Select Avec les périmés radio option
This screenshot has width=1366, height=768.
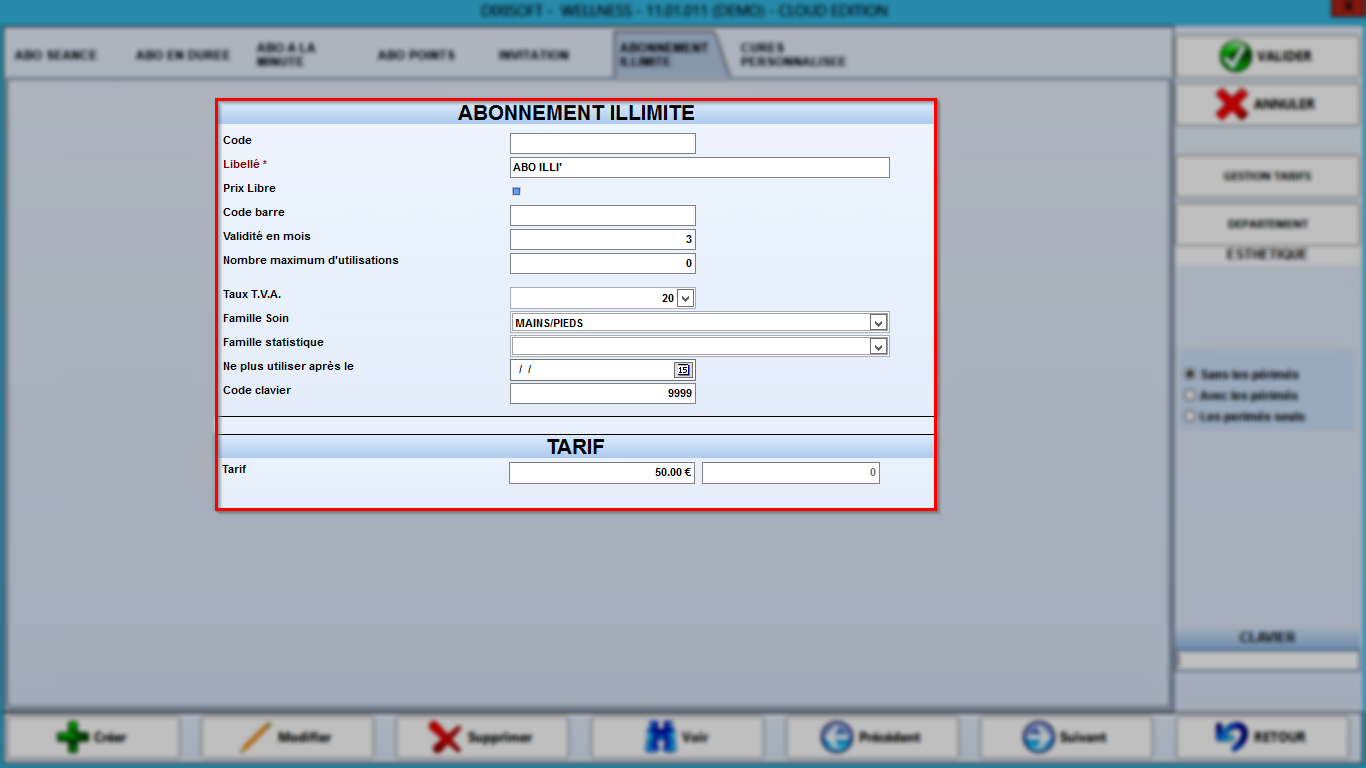1190,395
